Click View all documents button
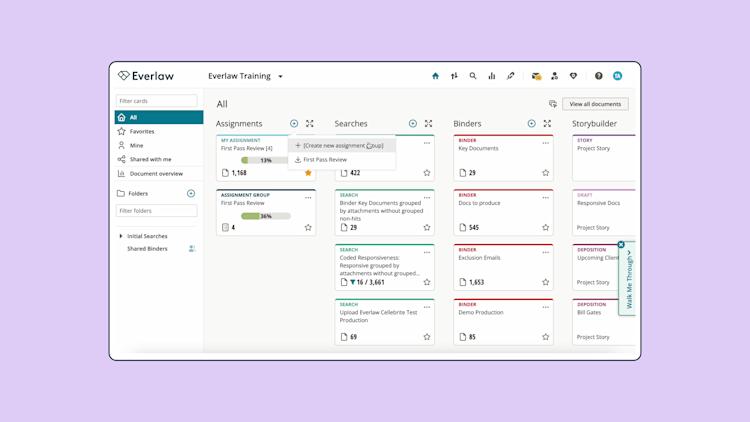The width and height of the screenshot is (750, 422). tap(595, 104)
